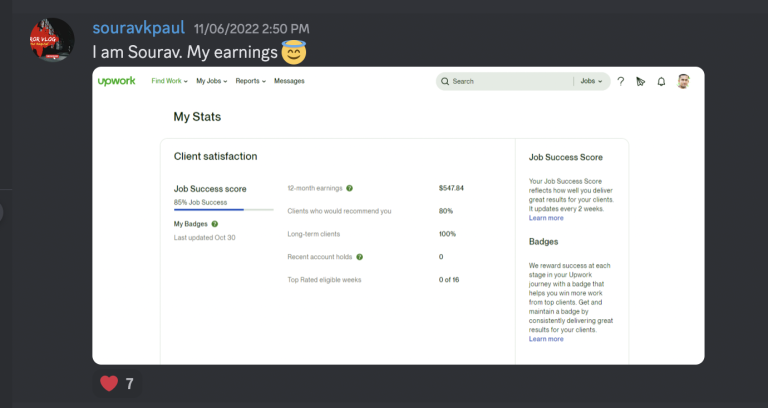Screen dimensions: 768x408
Task: Click the $547.84 earnings value
Action: coord(451,188)
